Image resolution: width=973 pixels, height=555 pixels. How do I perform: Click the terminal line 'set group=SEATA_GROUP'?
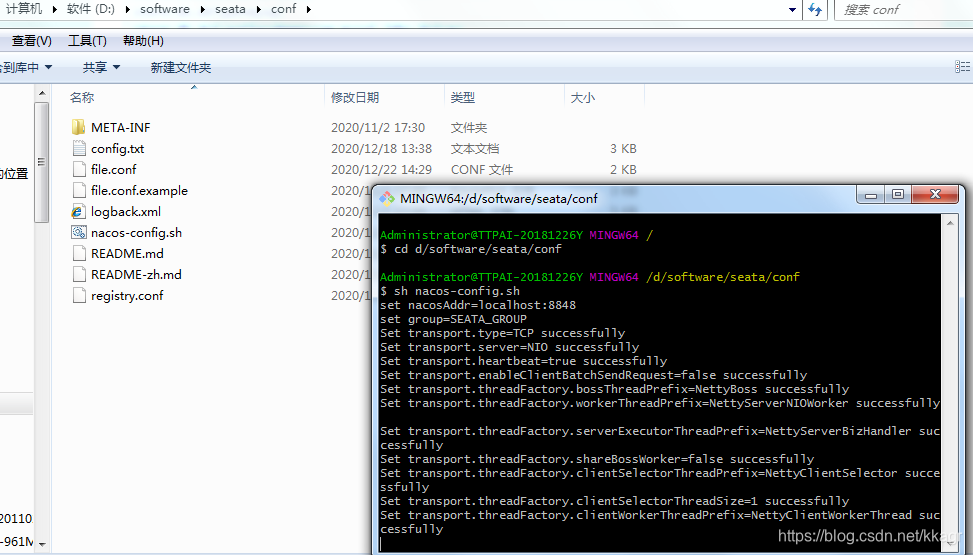click(x=453, y=319)
